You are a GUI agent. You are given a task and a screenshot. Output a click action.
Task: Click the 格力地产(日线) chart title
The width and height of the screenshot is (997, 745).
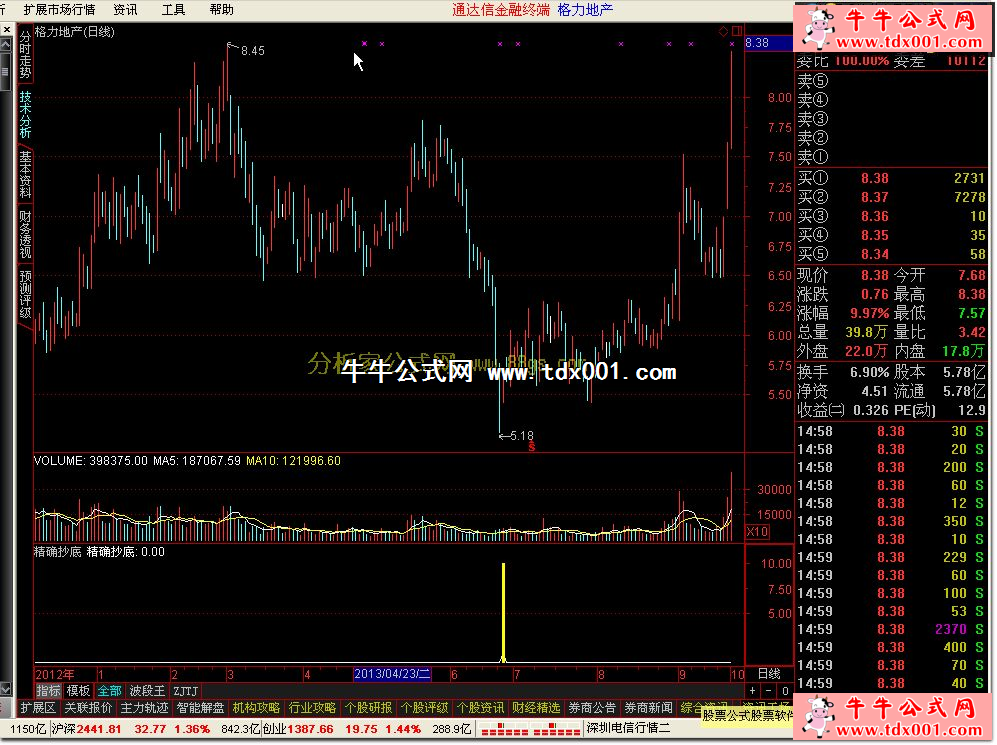(x=74, y=32)
